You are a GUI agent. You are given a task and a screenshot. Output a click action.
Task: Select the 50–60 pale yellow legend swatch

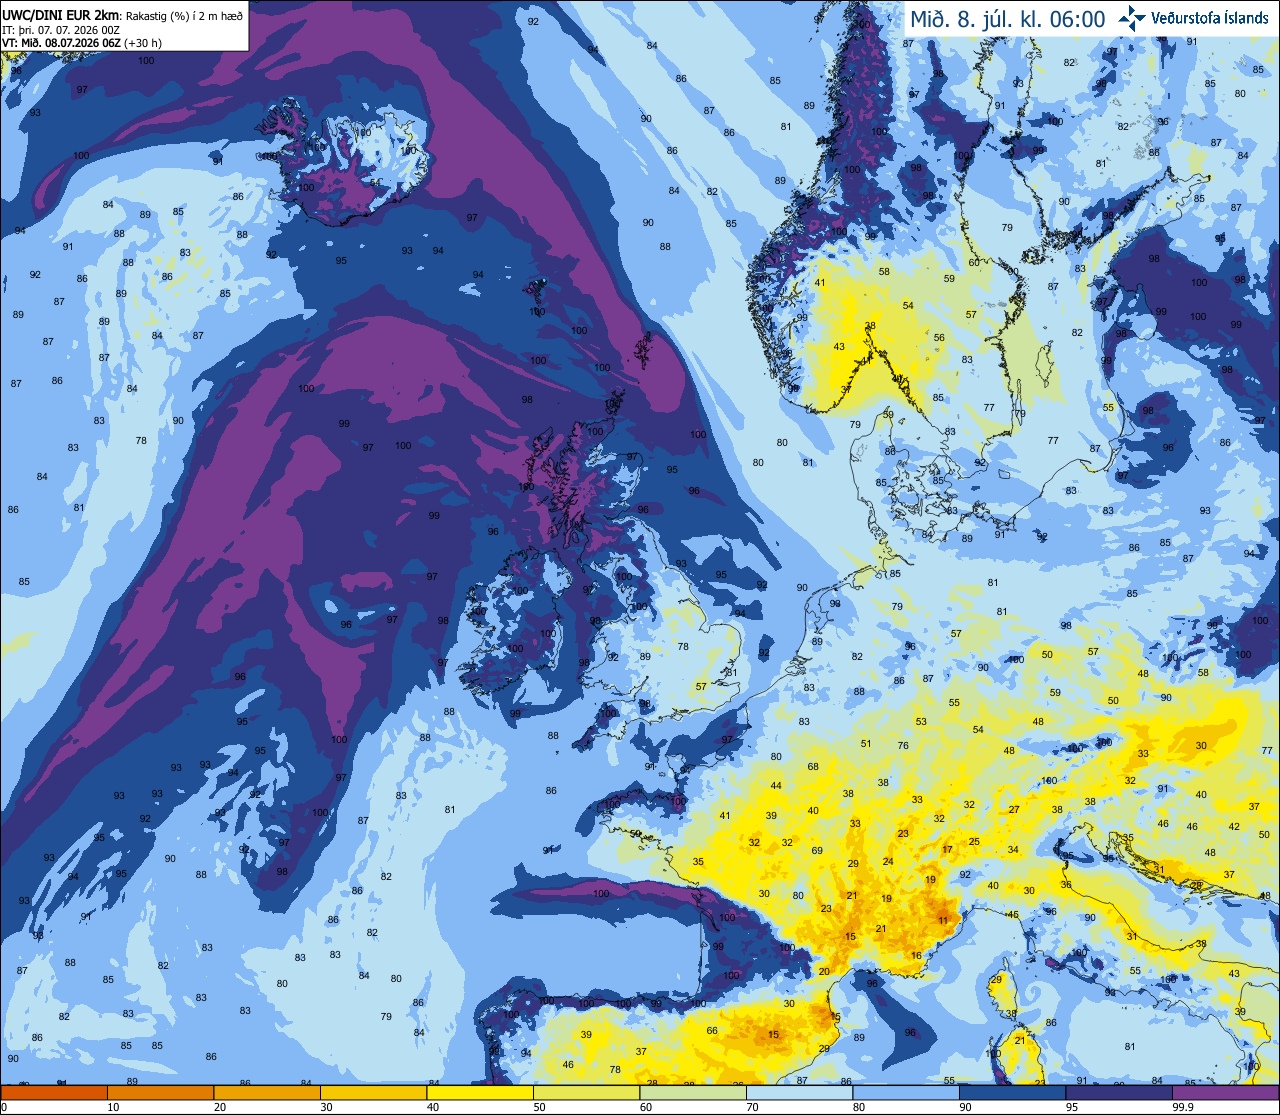tap(587, 1093)
